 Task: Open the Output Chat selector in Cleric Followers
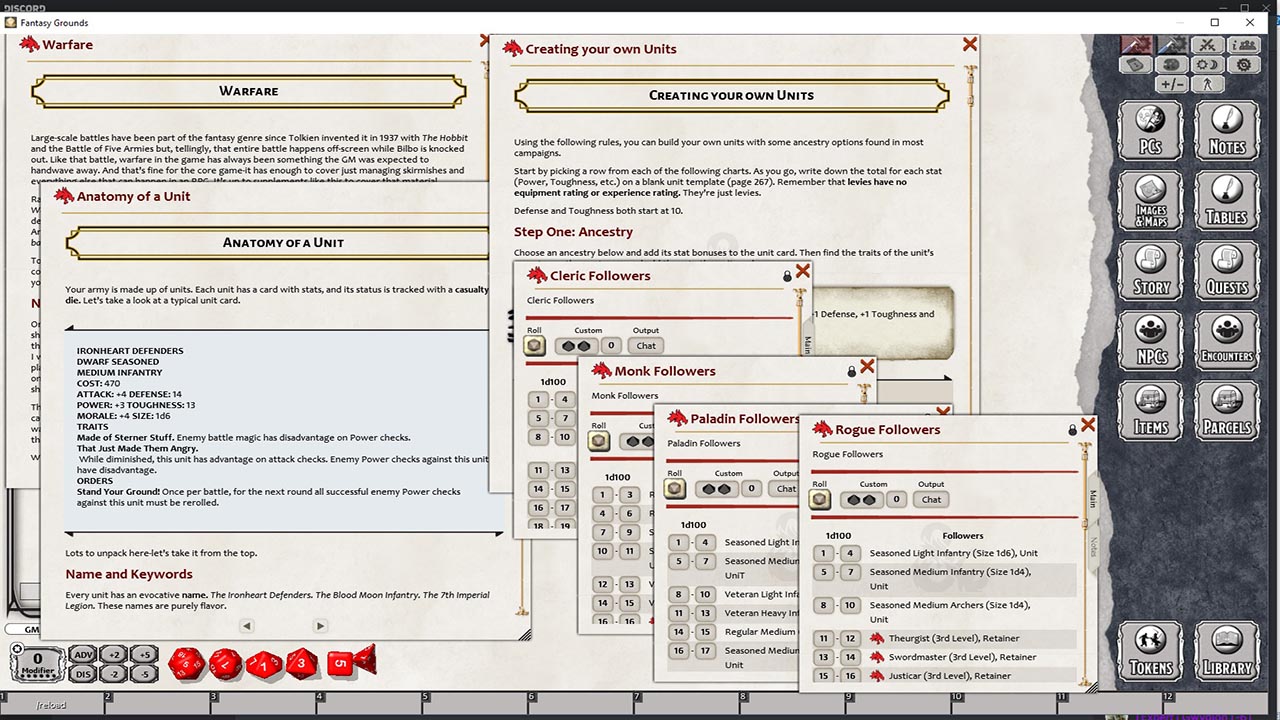[x=645, y=345]
